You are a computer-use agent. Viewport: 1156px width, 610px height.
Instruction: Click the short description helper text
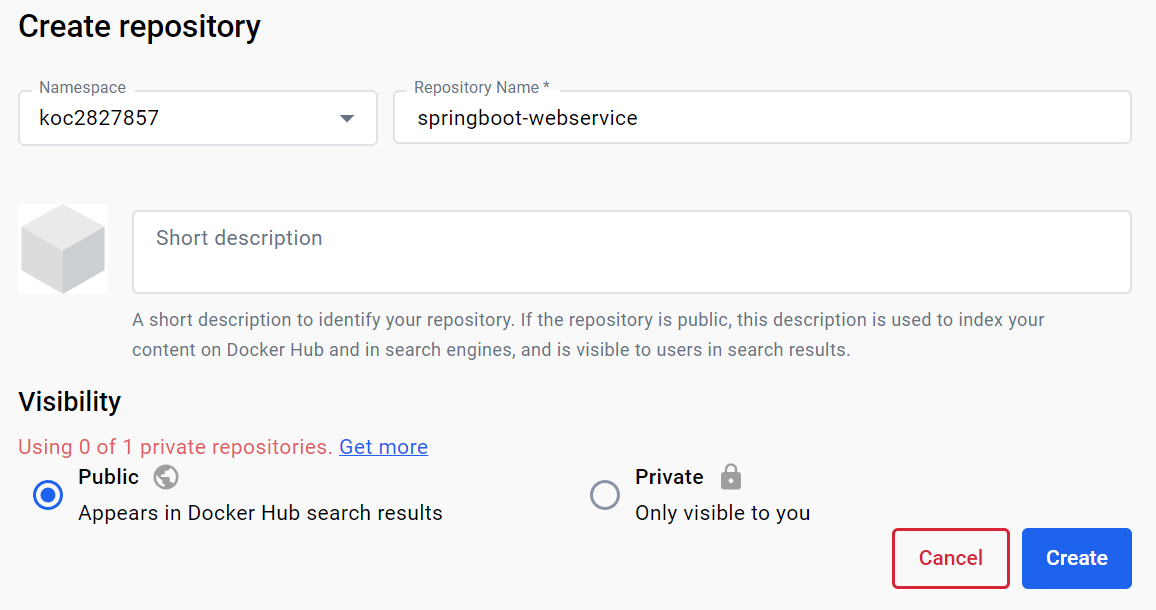[588, 335]
